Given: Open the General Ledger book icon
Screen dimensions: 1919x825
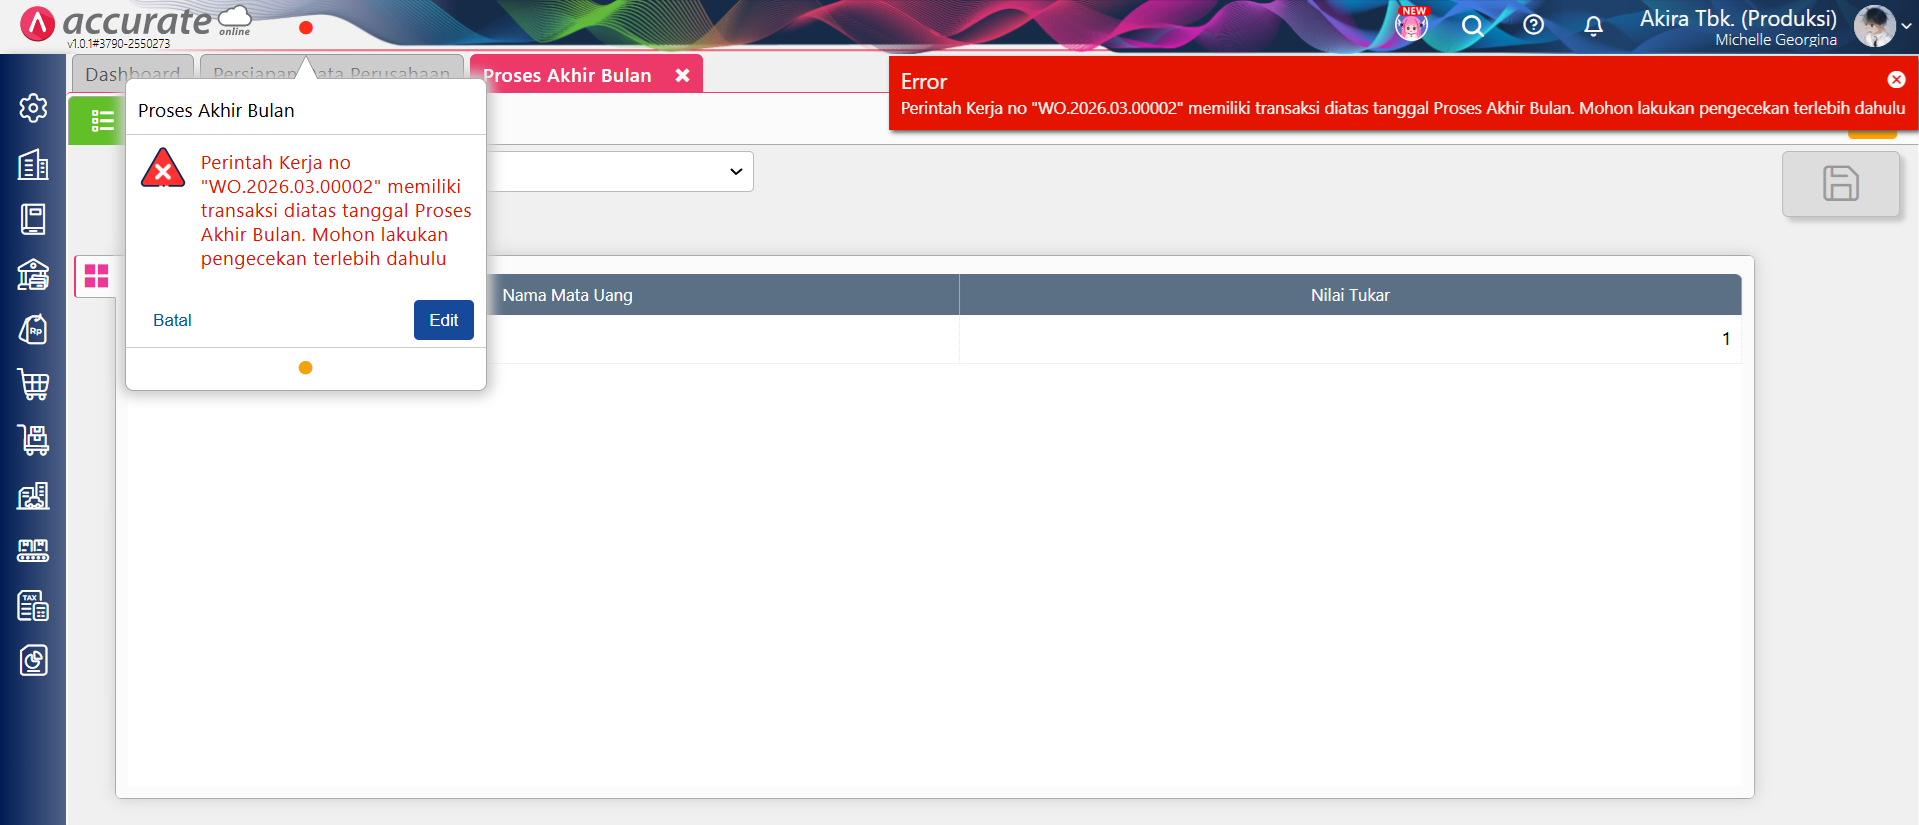Looking at the screenshot, I should [x=33, y=219].
